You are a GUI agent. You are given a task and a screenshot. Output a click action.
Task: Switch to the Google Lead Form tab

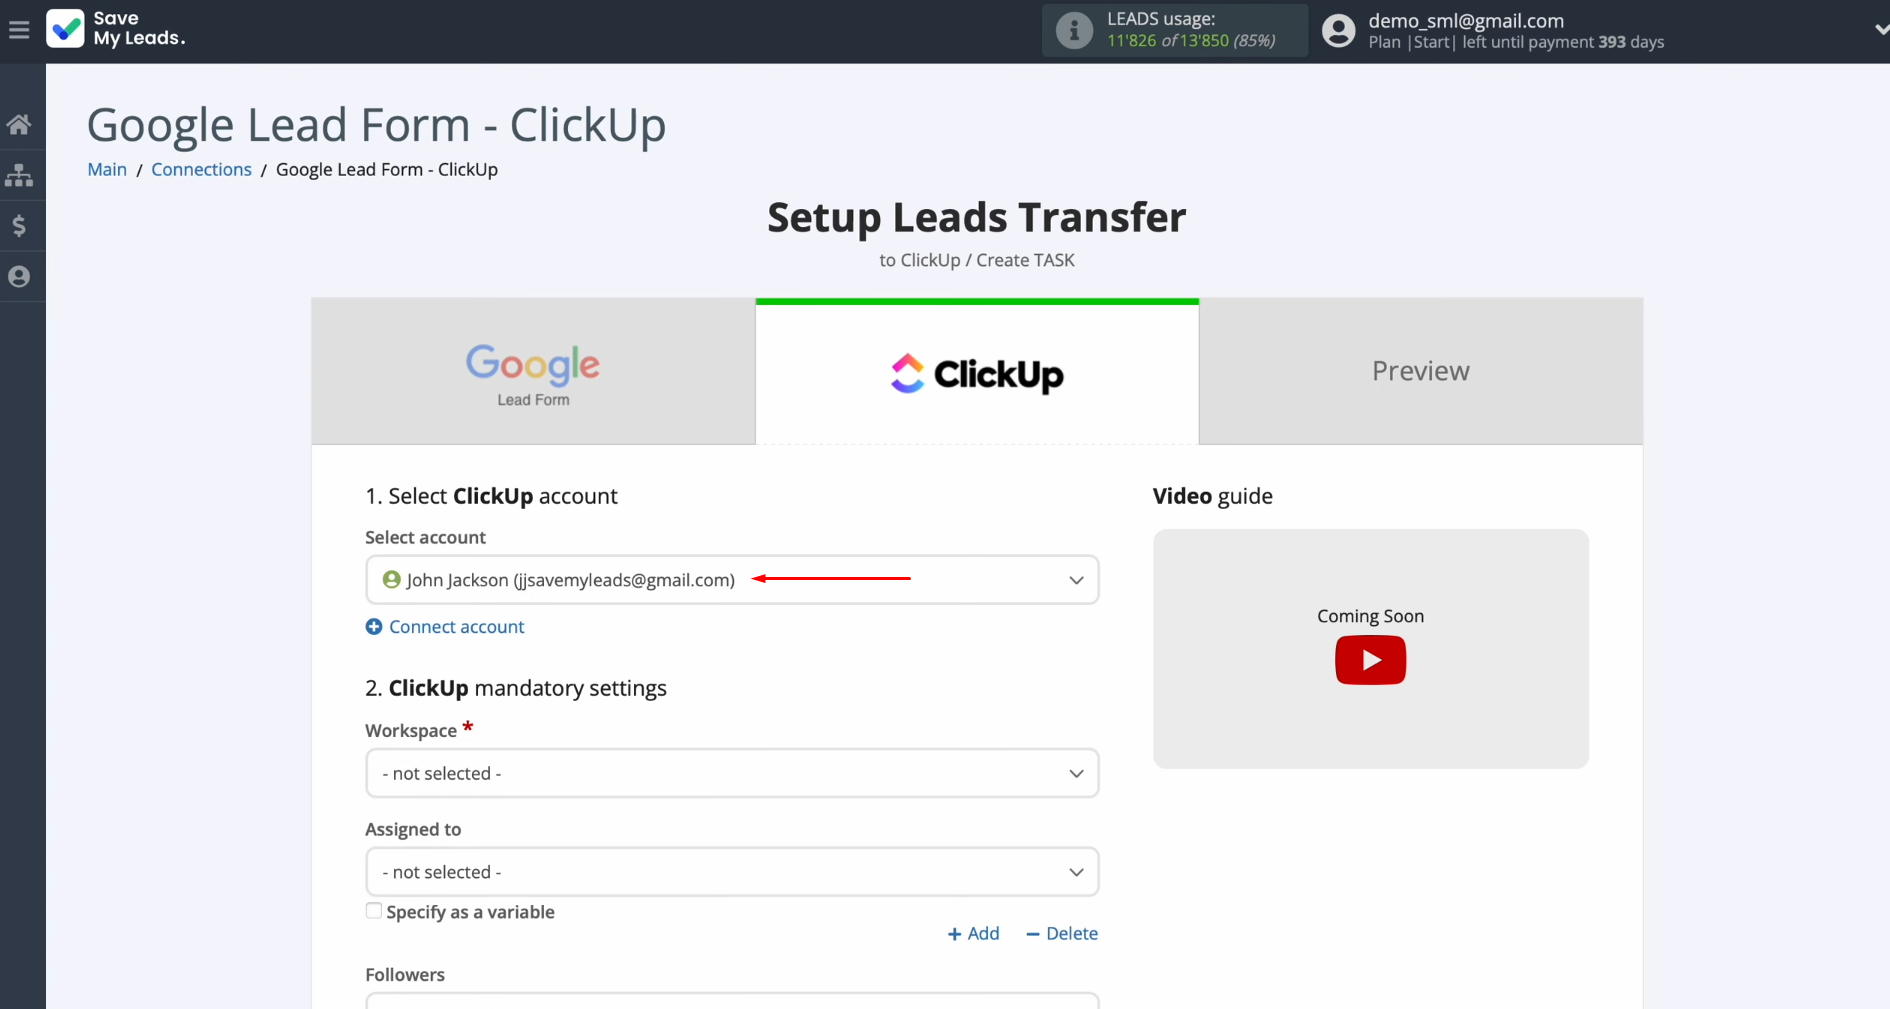(x=533, y=371)
